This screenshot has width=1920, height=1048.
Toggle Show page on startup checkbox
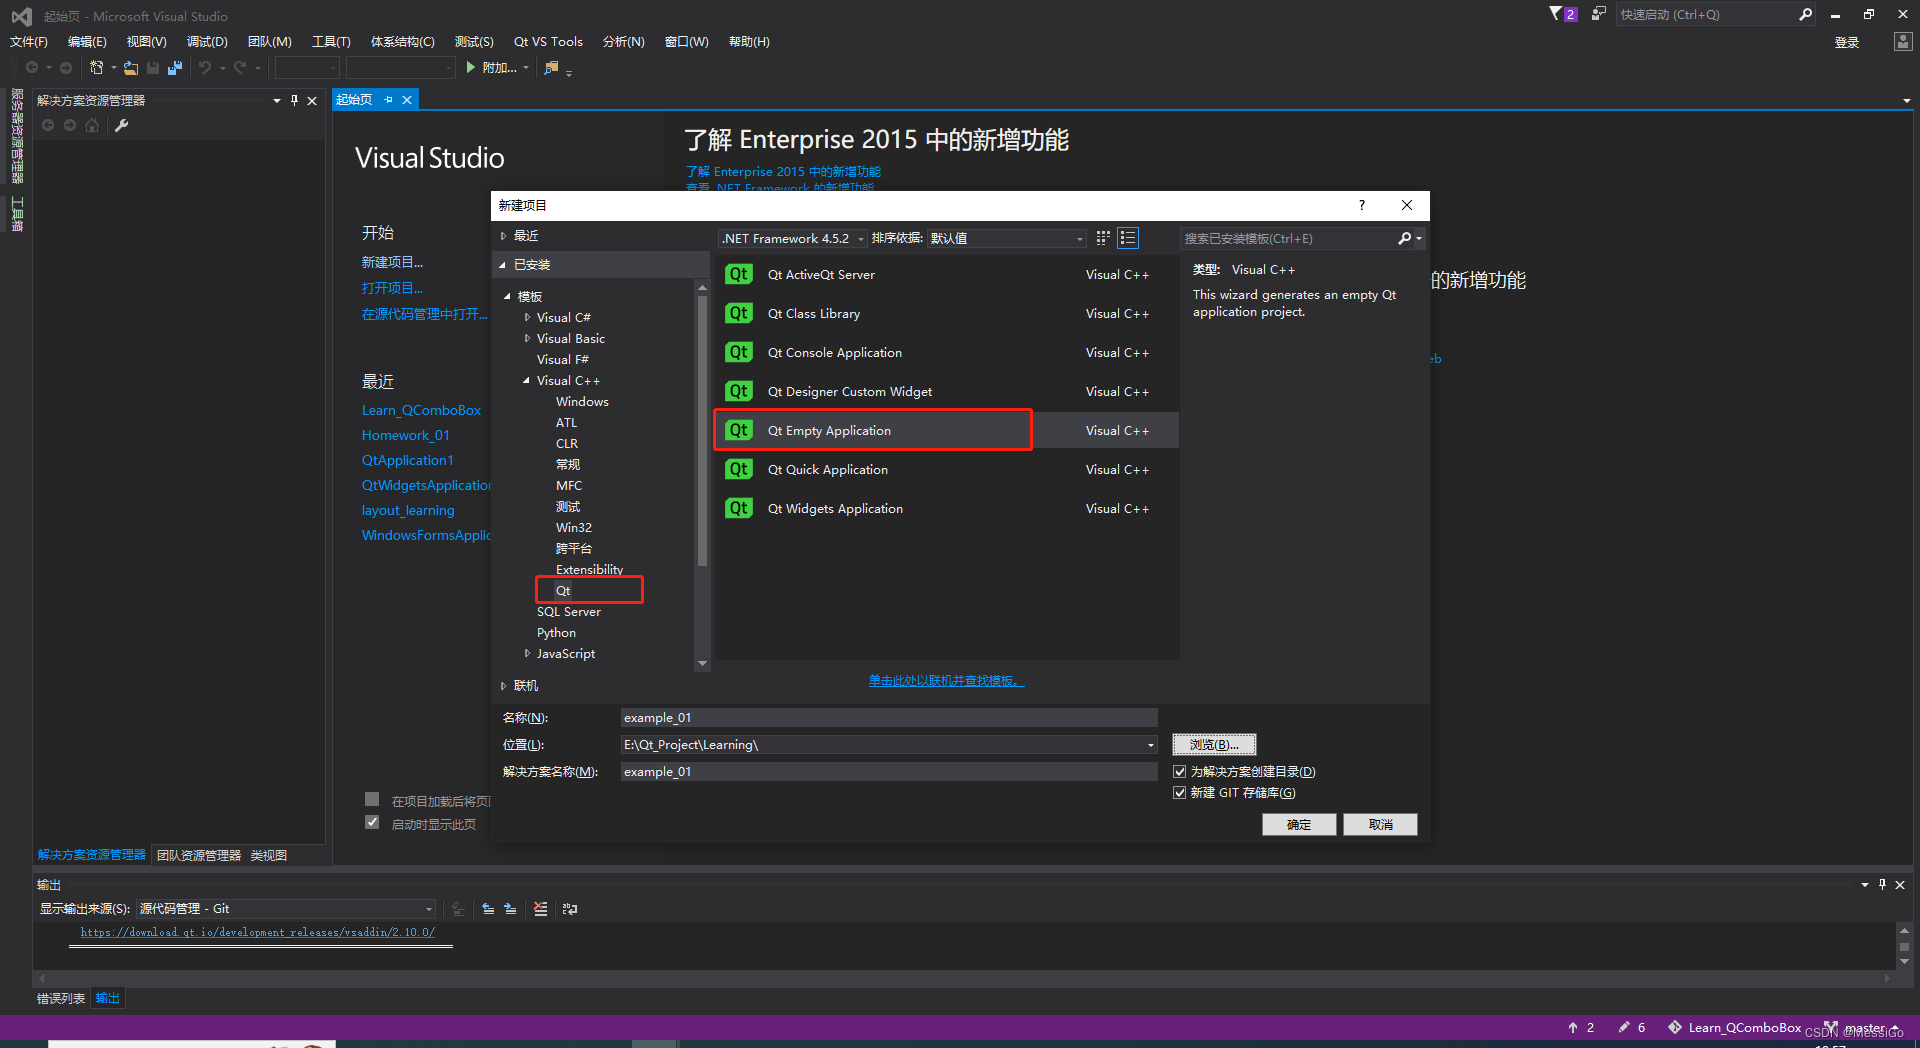(372, 822)
